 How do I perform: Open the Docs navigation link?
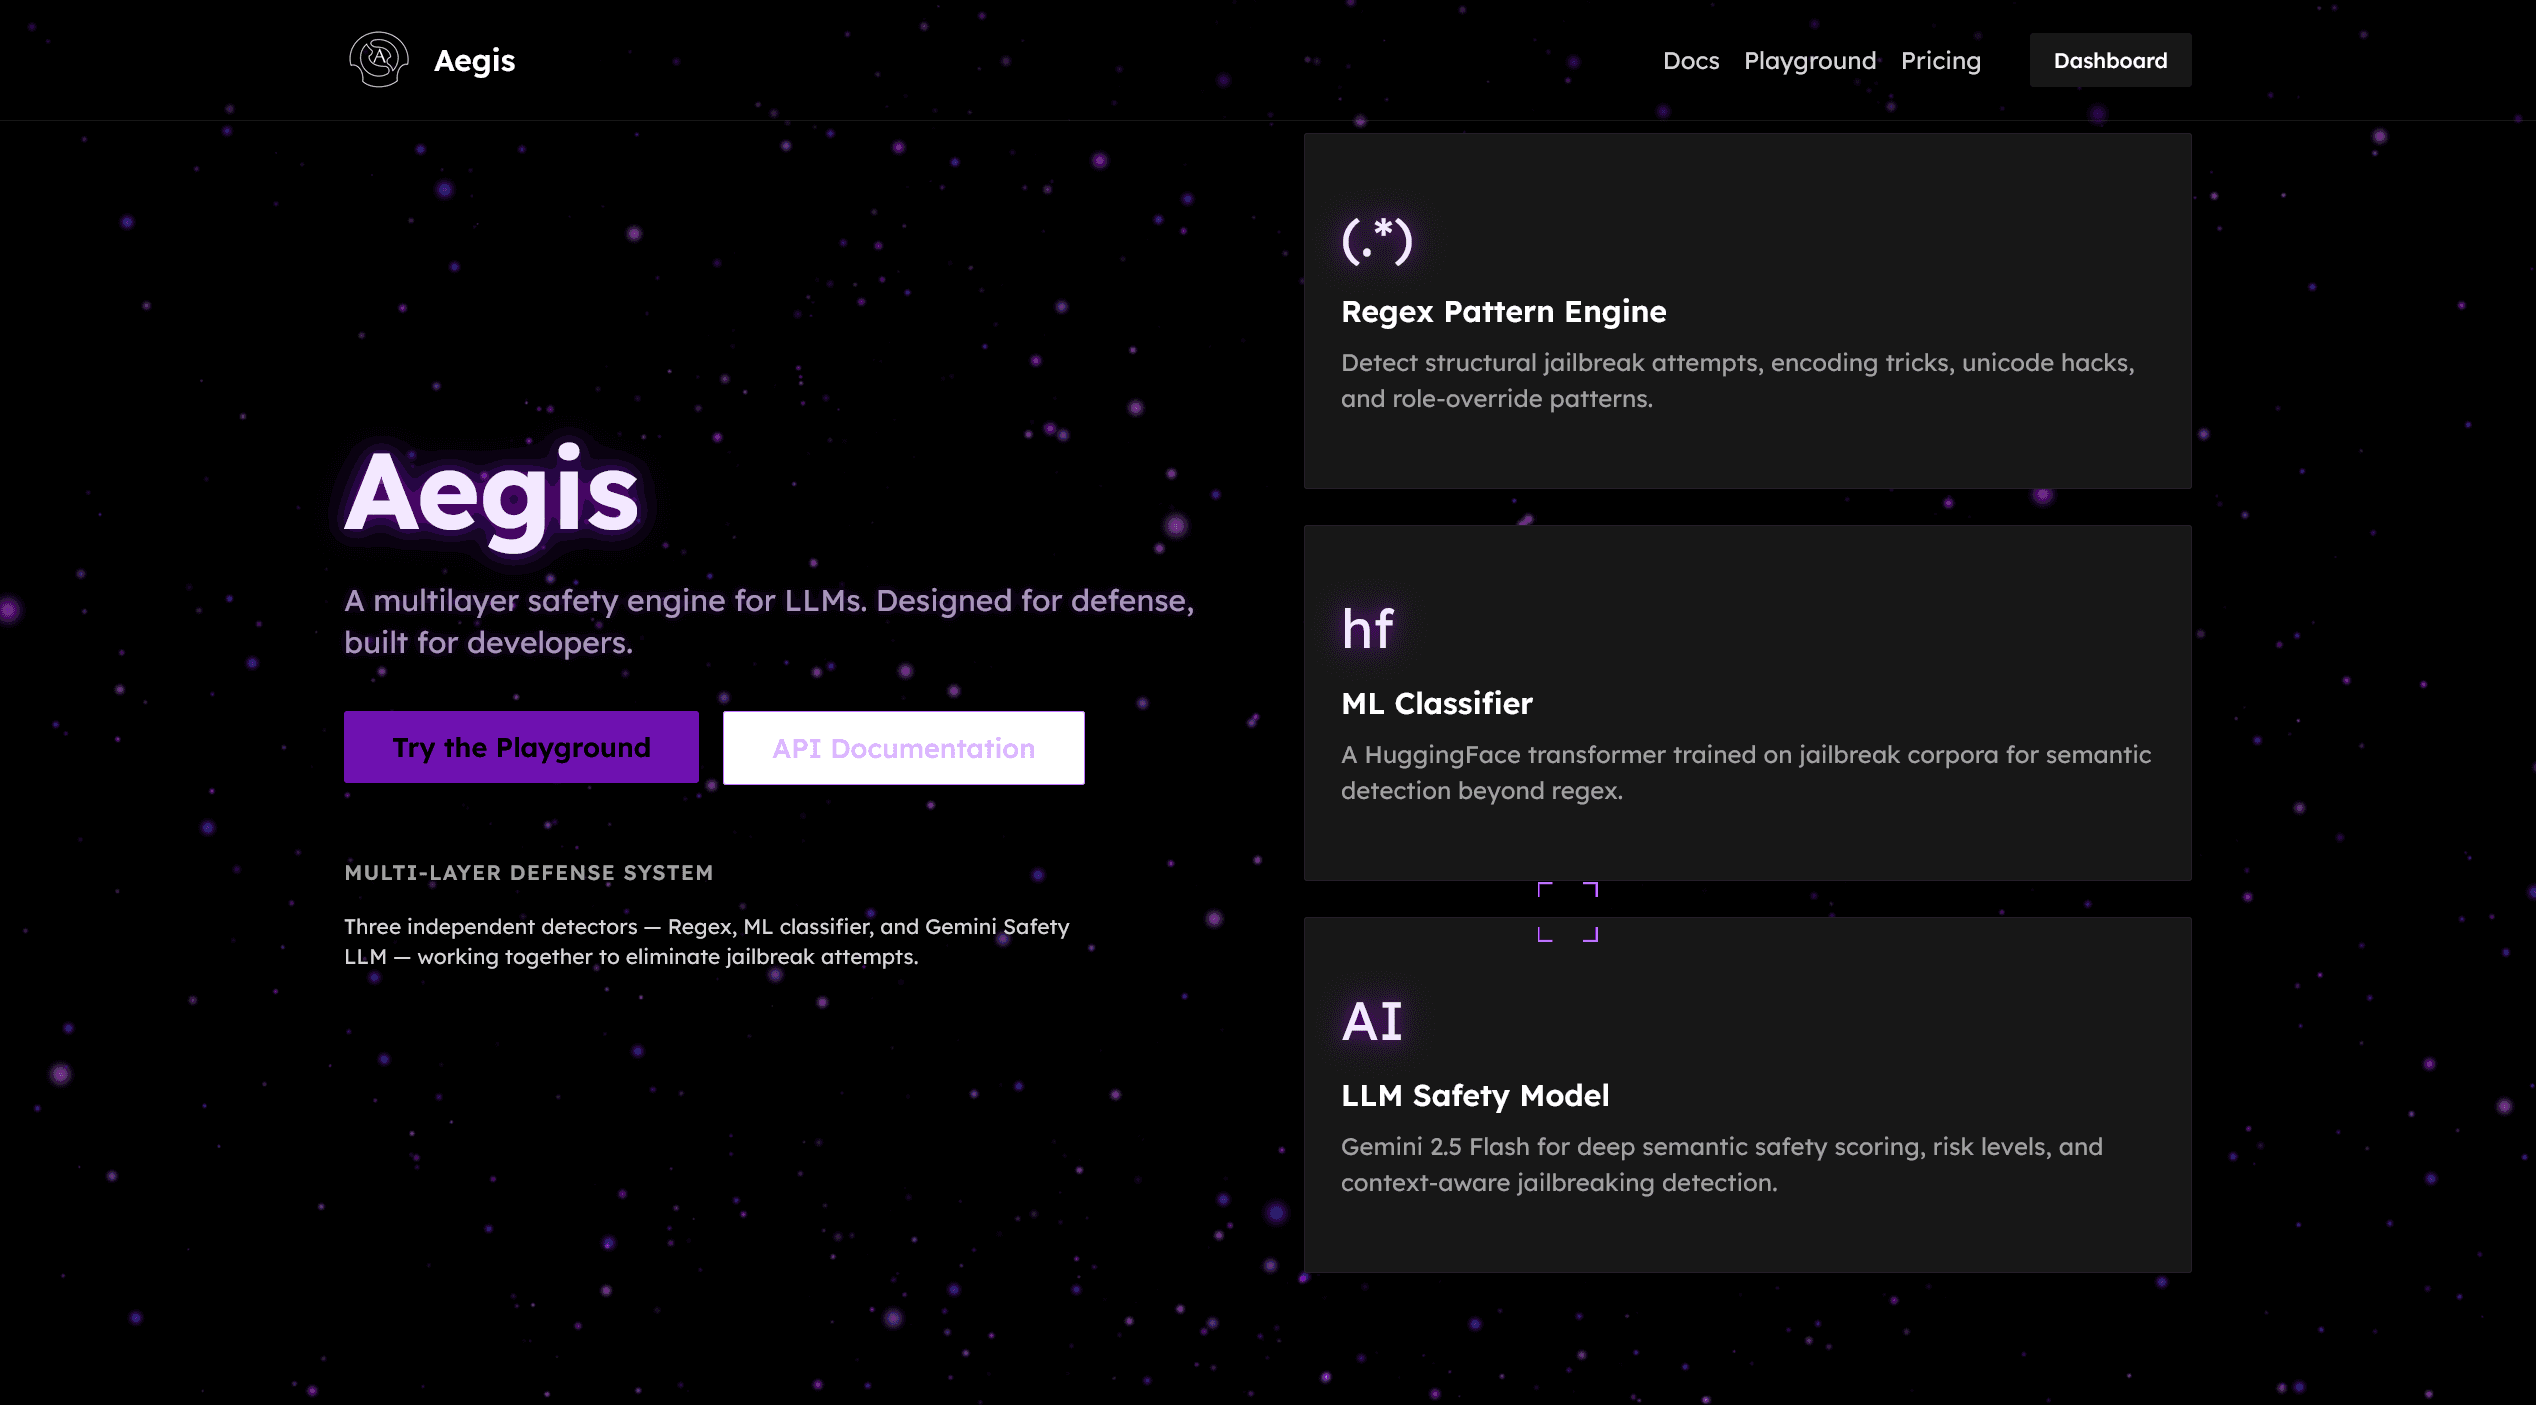pos(1690,61)
